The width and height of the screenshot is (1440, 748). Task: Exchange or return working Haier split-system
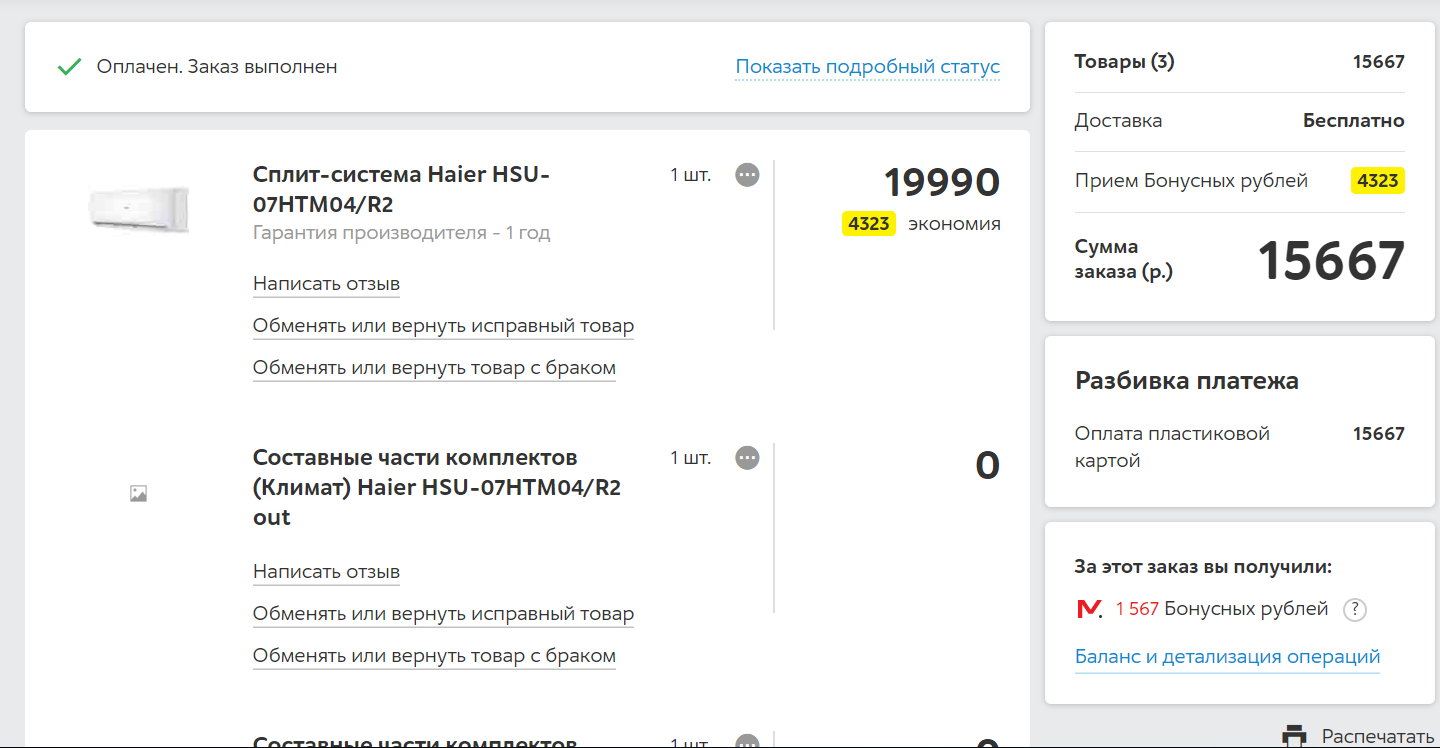pos(443,326)
